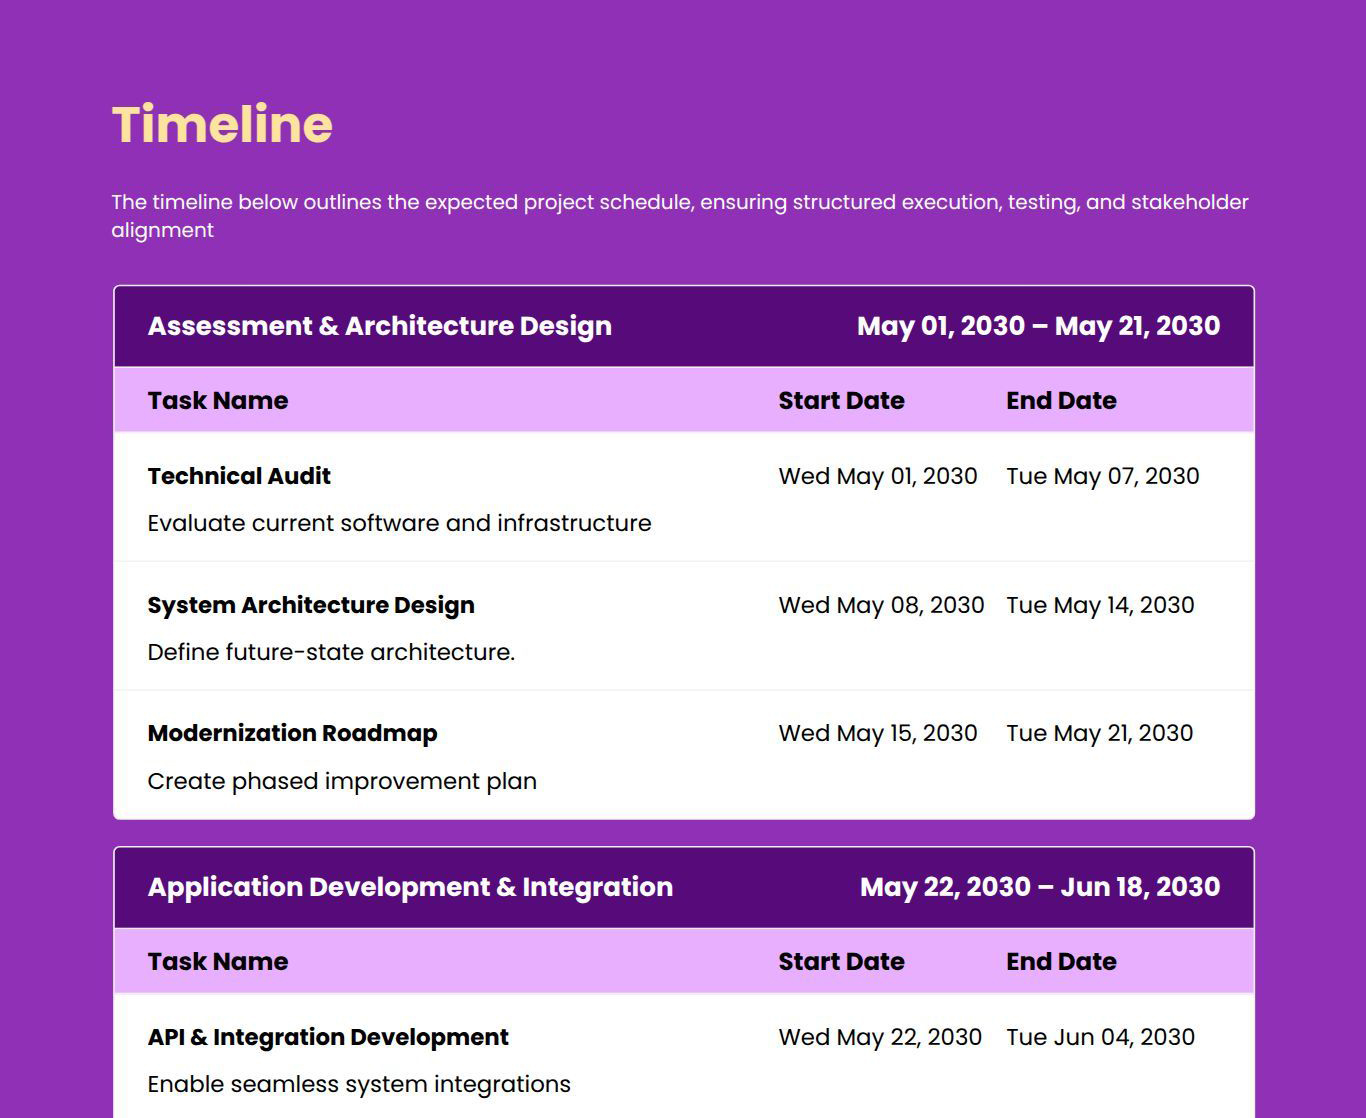This screenshot has height=1118, width=1366.
Task: Select the Modernization Roadmap task title
Action: pos(292,733)
